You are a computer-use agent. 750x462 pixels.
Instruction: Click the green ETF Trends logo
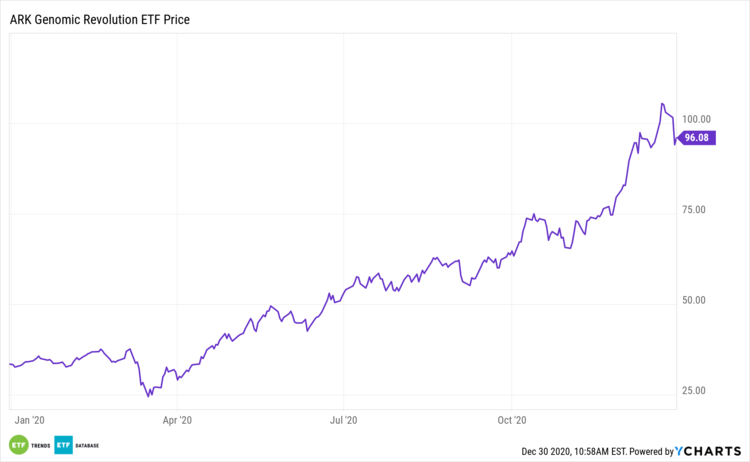point(18,444)
